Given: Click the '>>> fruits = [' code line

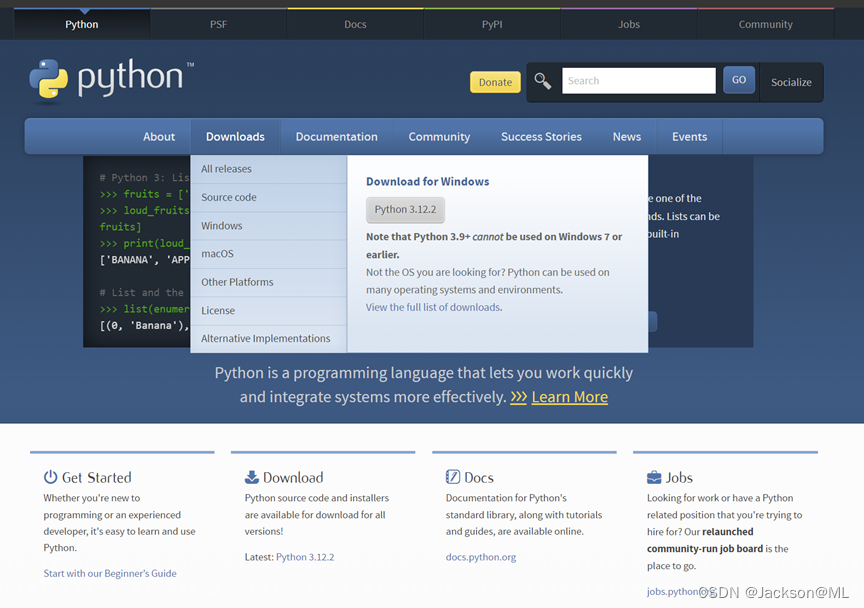Looking at the screenshot, I should [144, 194].
